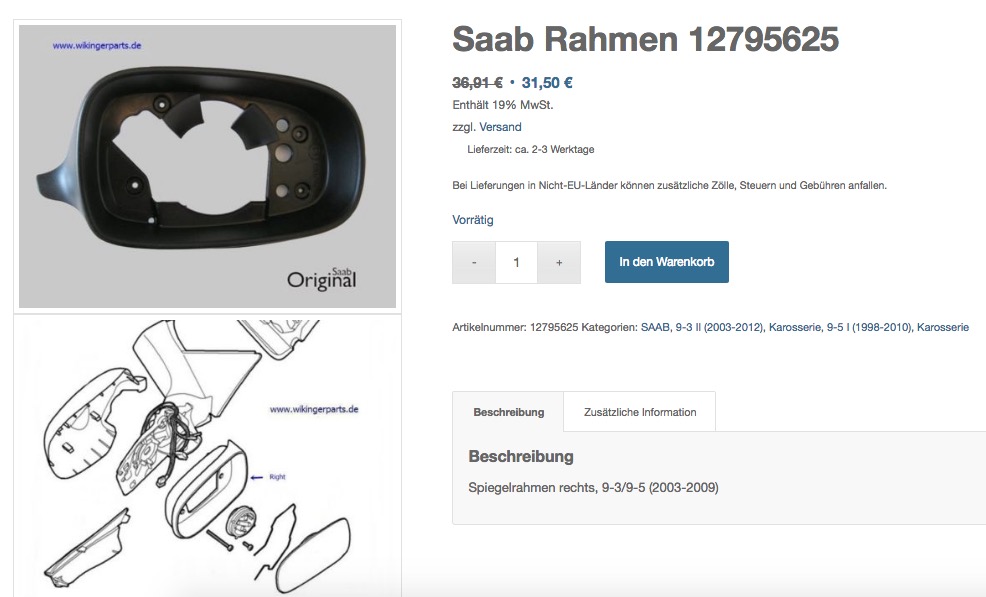This screenshot has width=986, height=597.
Task: Click the Vorrätig stock status text
Action: [x=473, y=220]
